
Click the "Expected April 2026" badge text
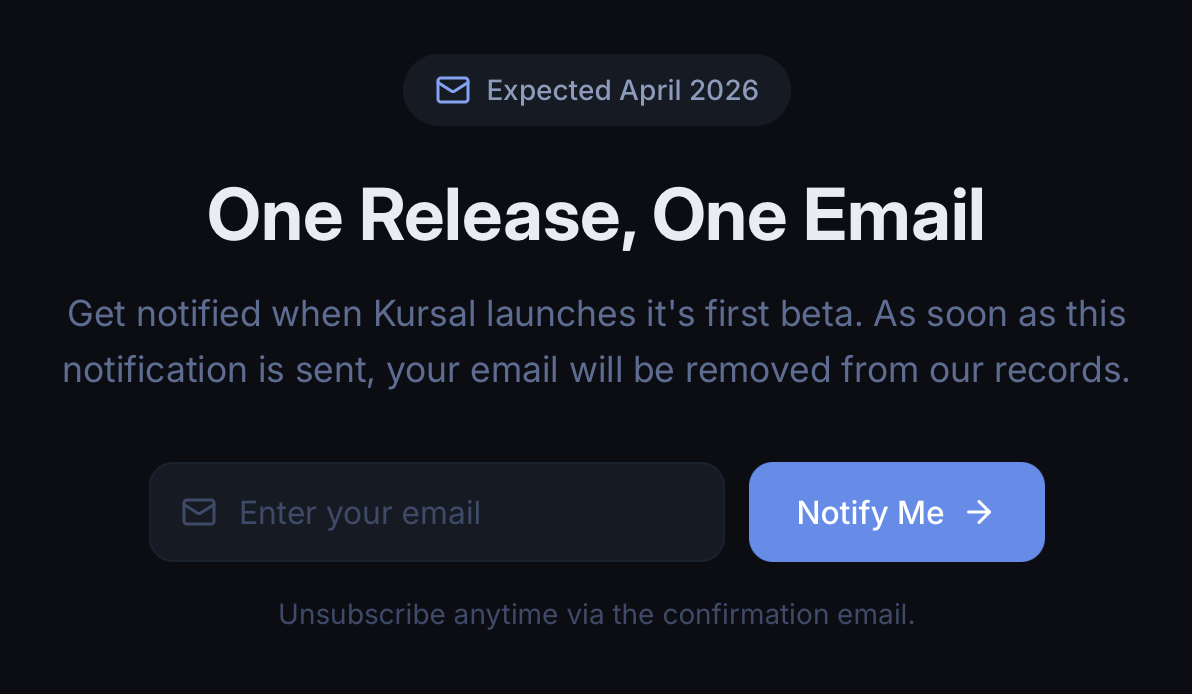pyautogui.click(x=622, y=90)
